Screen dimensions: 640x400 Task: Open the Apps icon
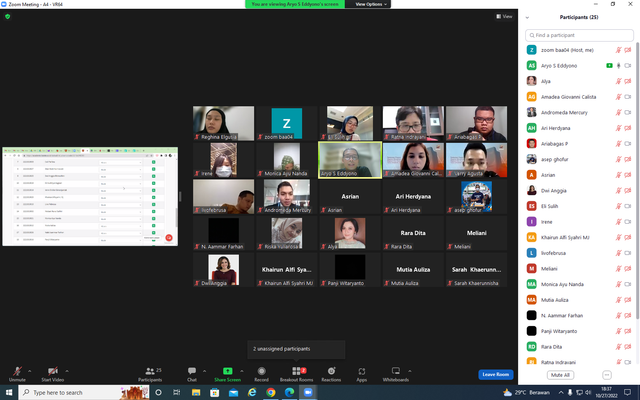[x=362, y=371]
